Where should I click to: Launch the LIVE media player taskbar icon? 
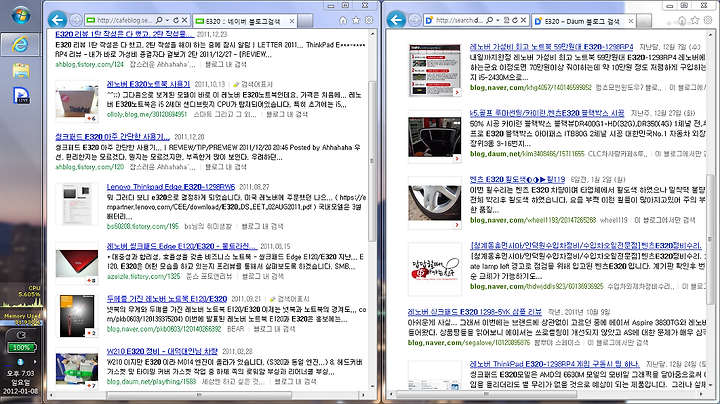[x=21, y=95]
